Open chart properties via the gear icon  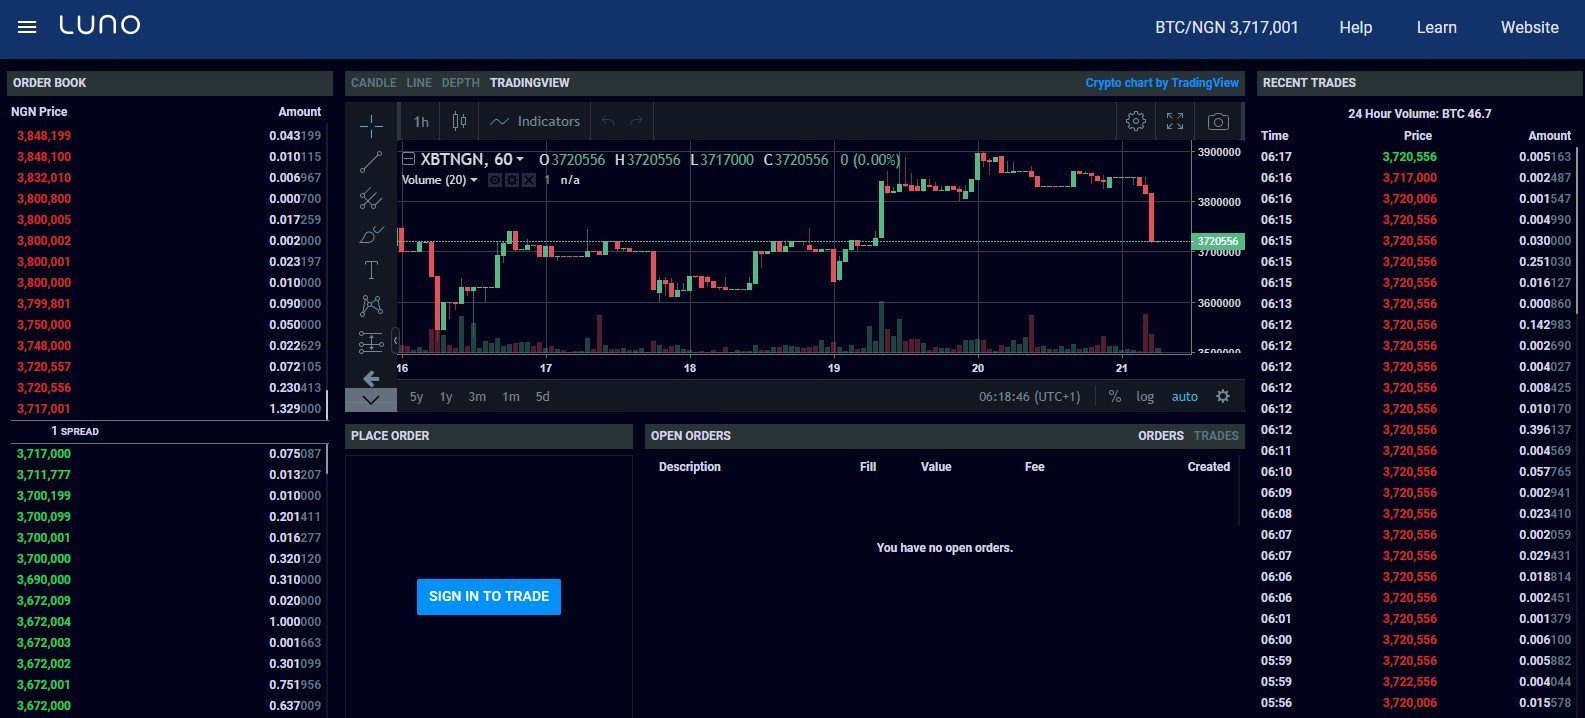click(x=1135, y=121)
